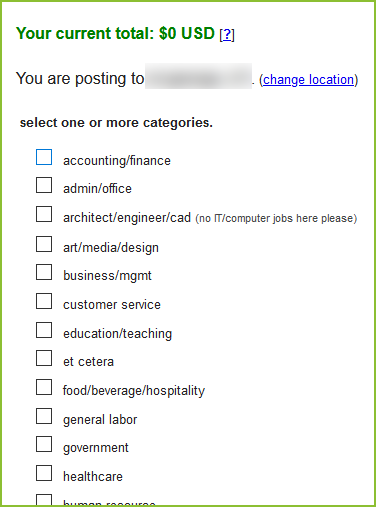Click the [?] help link beside total

tap(227, 34)
